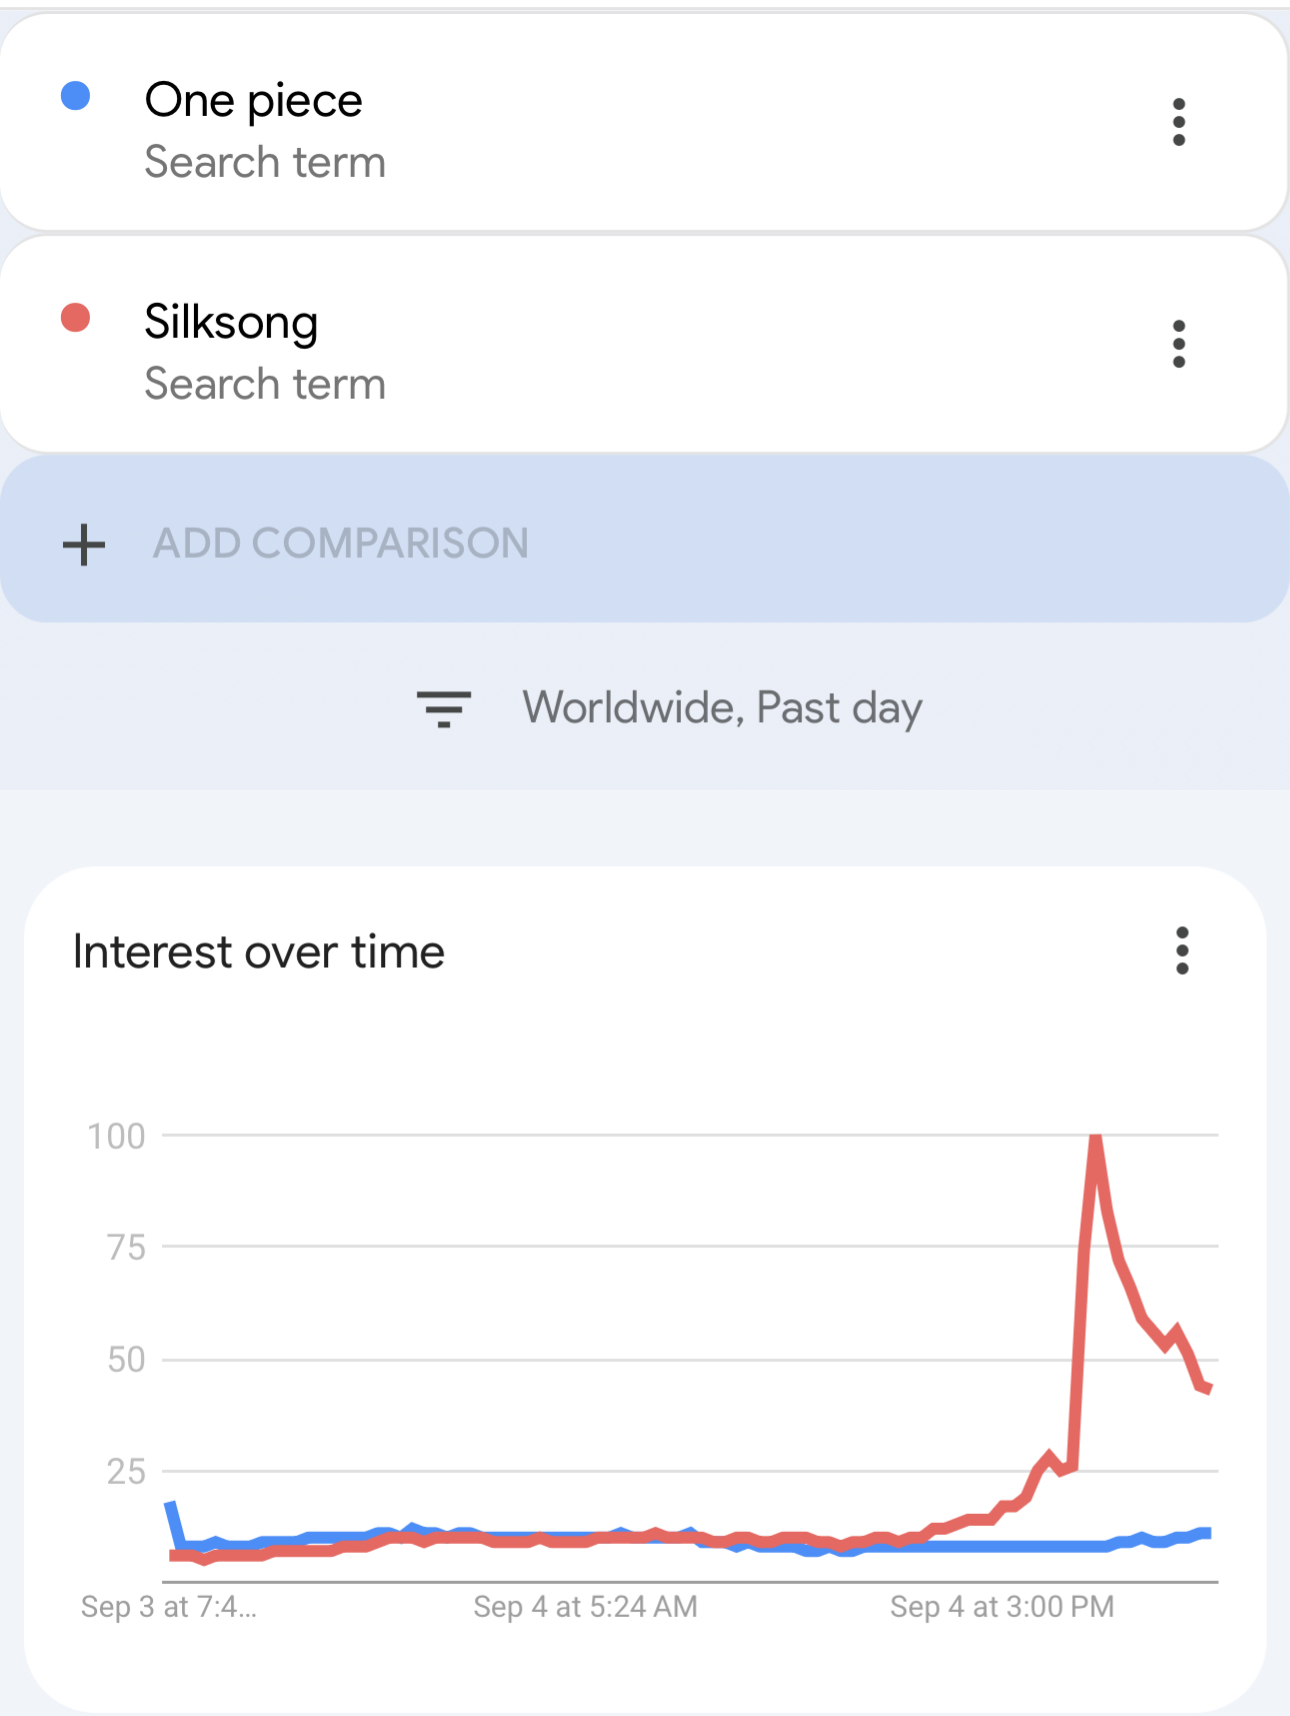Screen dimensions: 1290x1716
Task: Edit the Silksong search term
Action: (231, 322)
